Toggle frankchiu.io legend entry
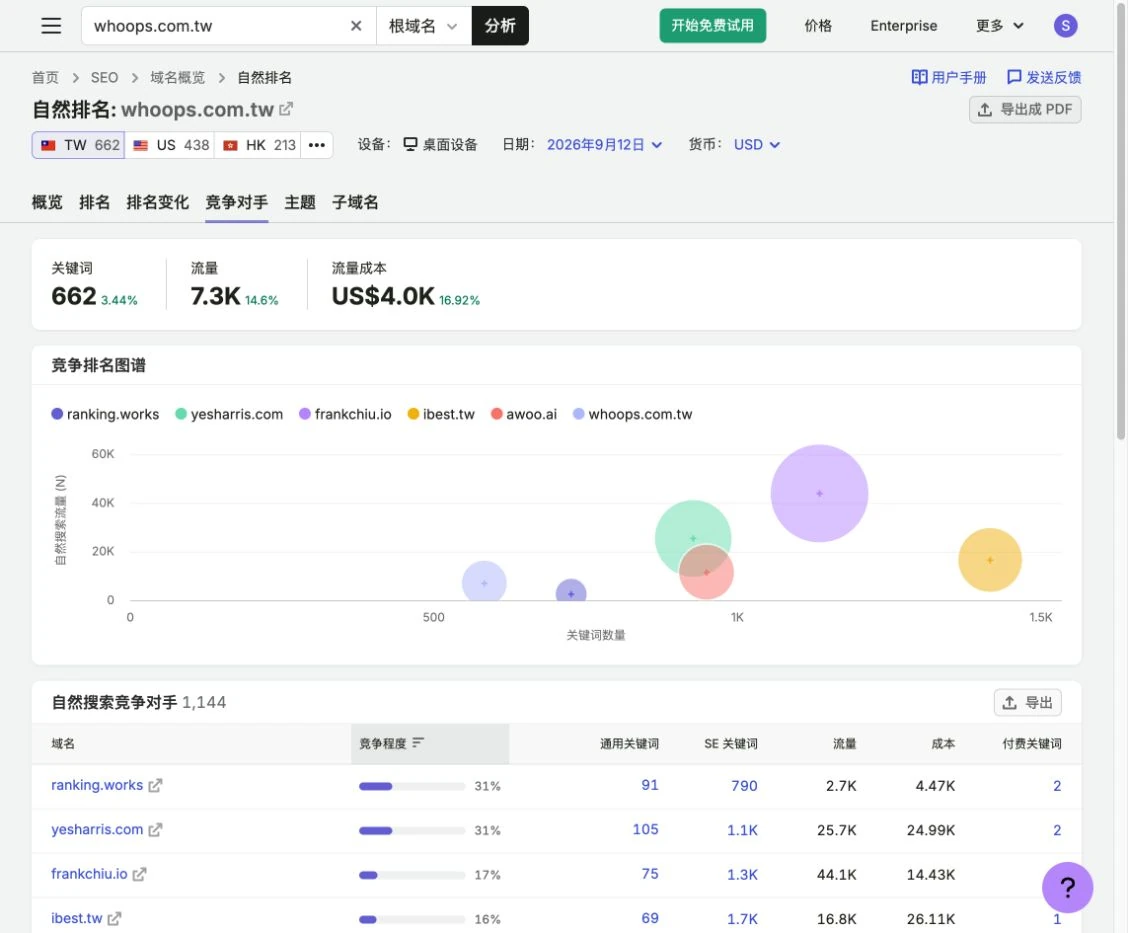 point(345,414)
